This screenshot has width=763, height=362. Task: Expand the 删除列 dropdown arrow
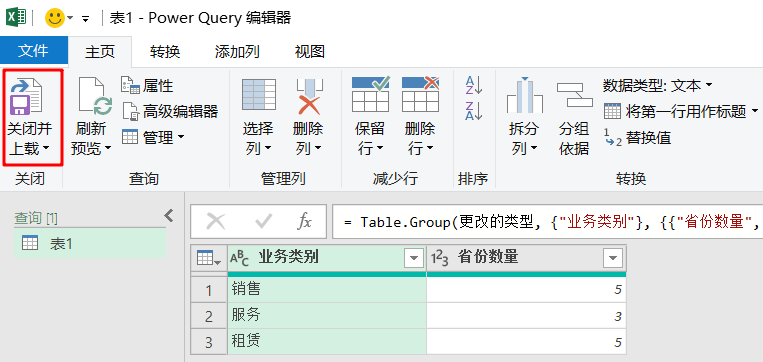(318, 148)
